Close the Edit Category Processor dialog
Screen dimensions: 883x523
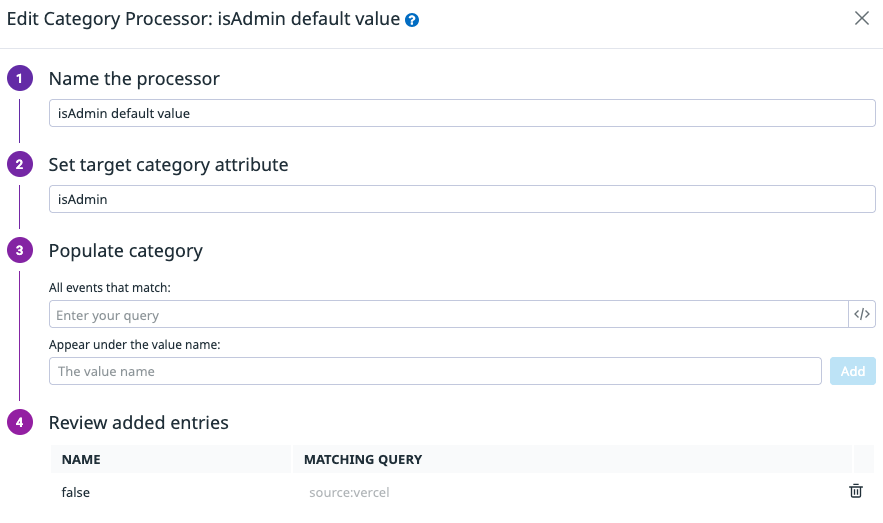click(x=862, y=18)
